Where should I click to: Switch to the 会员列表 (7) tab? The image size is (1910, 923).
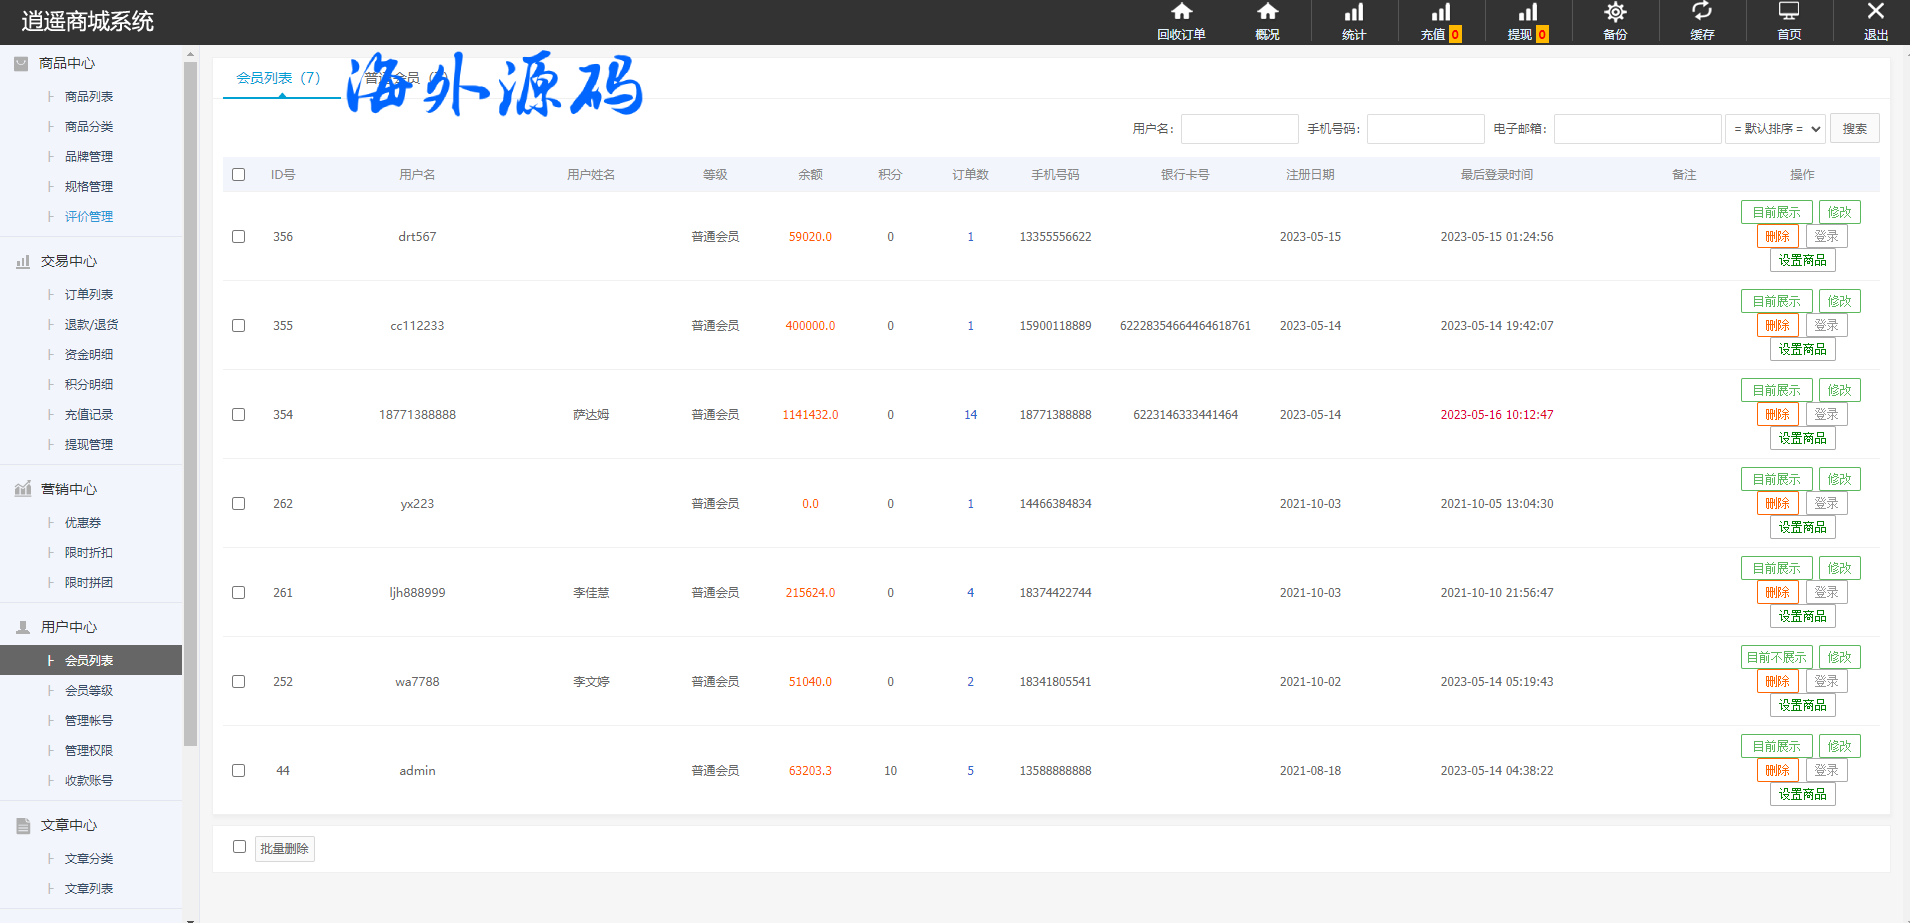[x=279, y=78]
